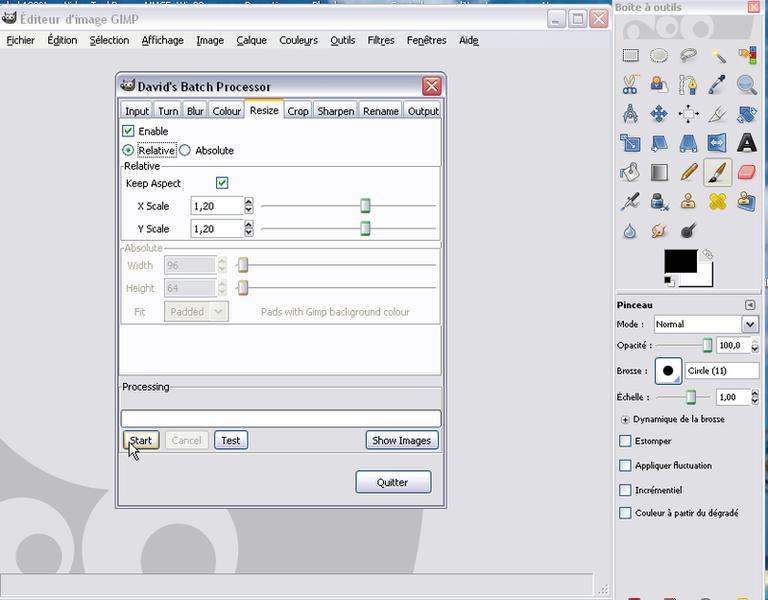
Task: Select the Measure compass tool
Action: [x=630, y=114]
